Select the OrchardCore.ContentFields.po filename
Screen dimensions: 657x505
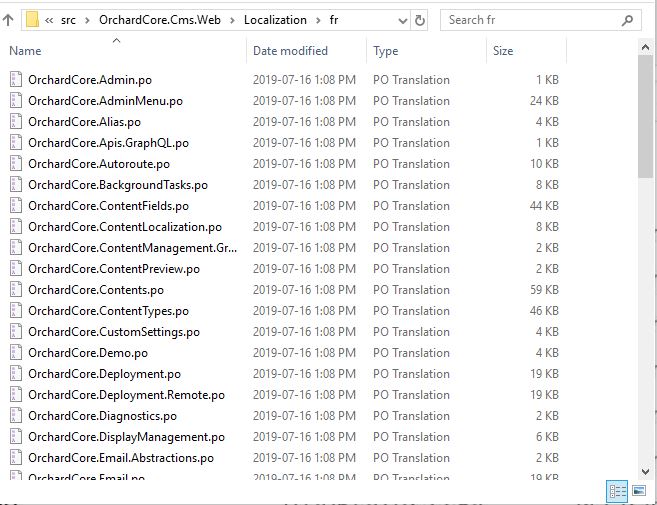tap(109, 205)
